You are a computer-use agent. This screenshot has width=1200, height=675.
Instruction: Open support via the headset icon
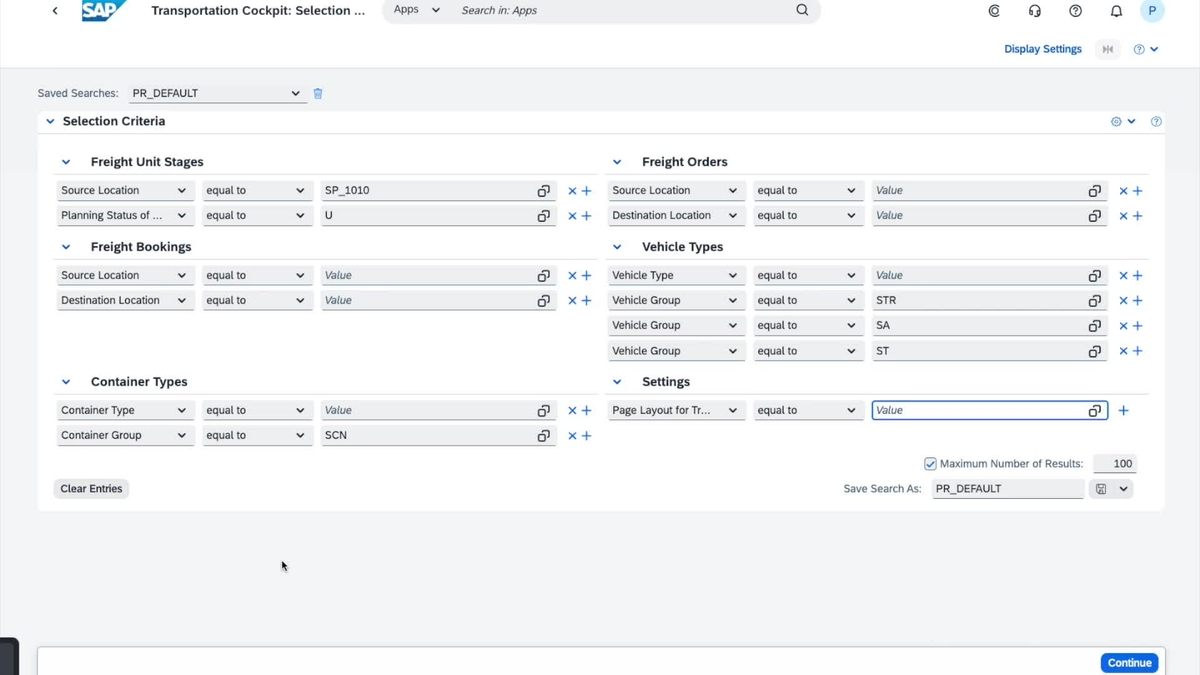1034,11
